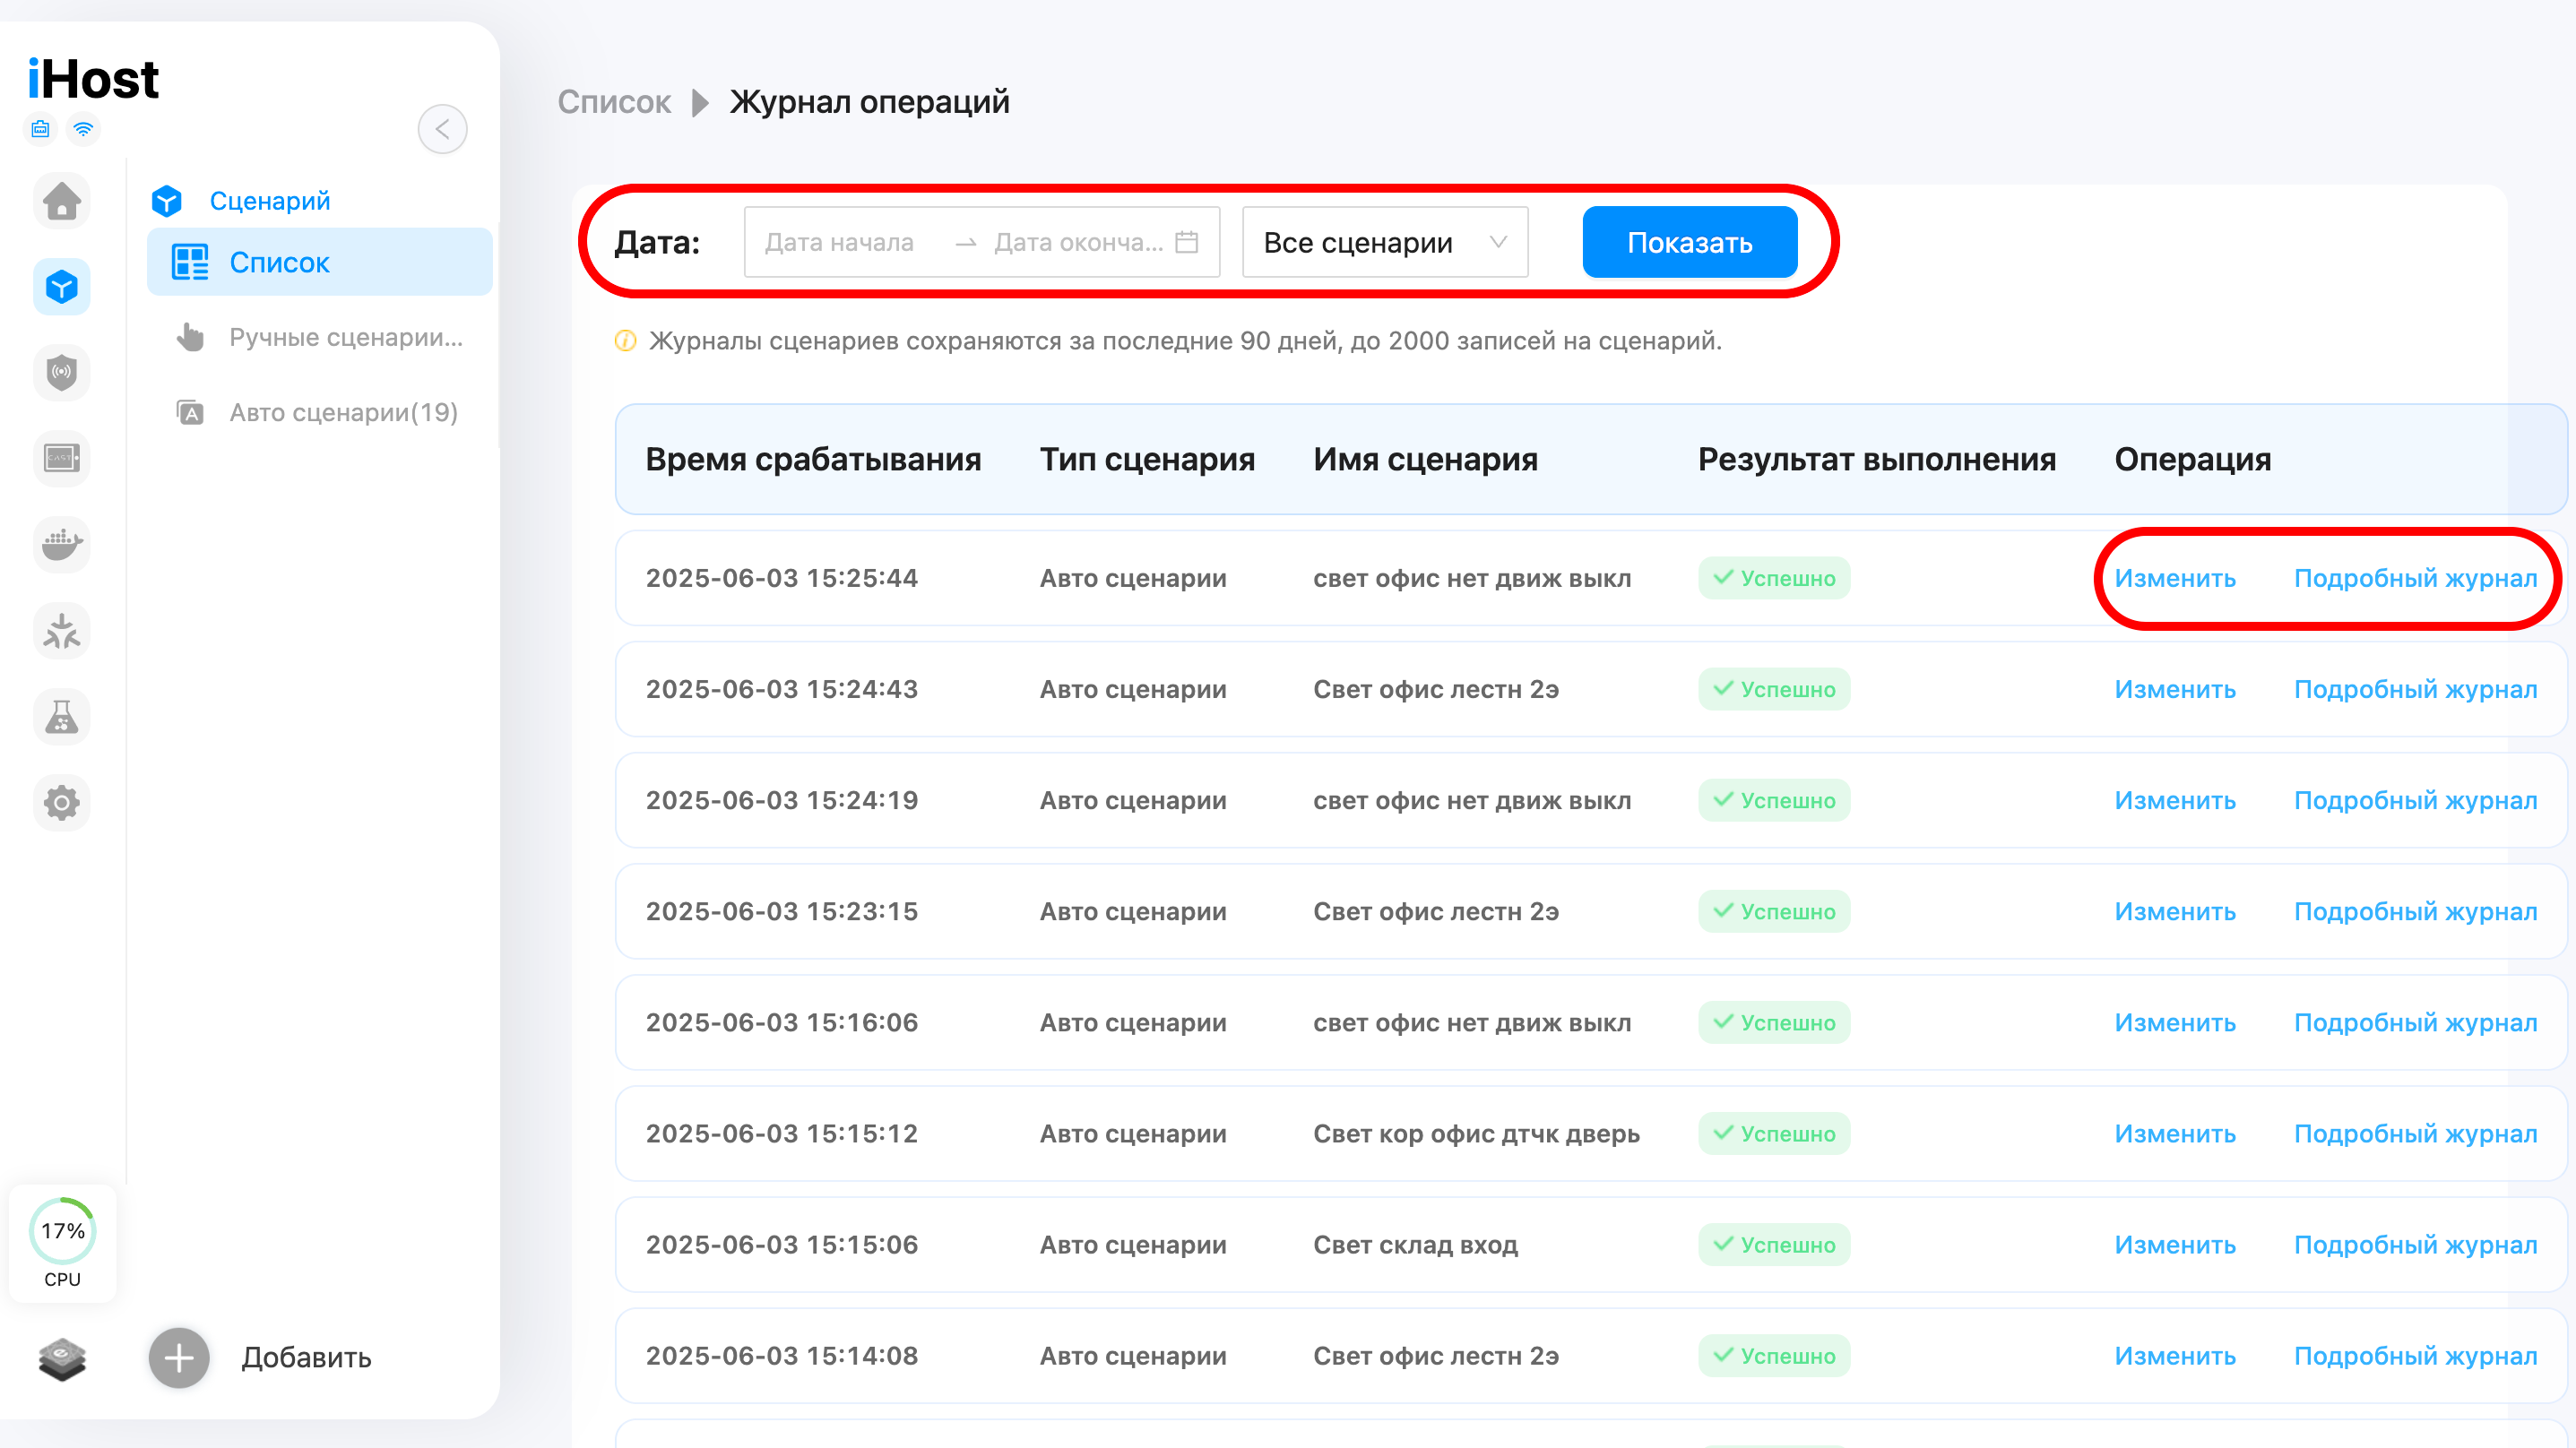The image size is (2576, 1448).
Task: Click the timestamp 2025-06-03 15:16:06
Action: (782, 1023)
